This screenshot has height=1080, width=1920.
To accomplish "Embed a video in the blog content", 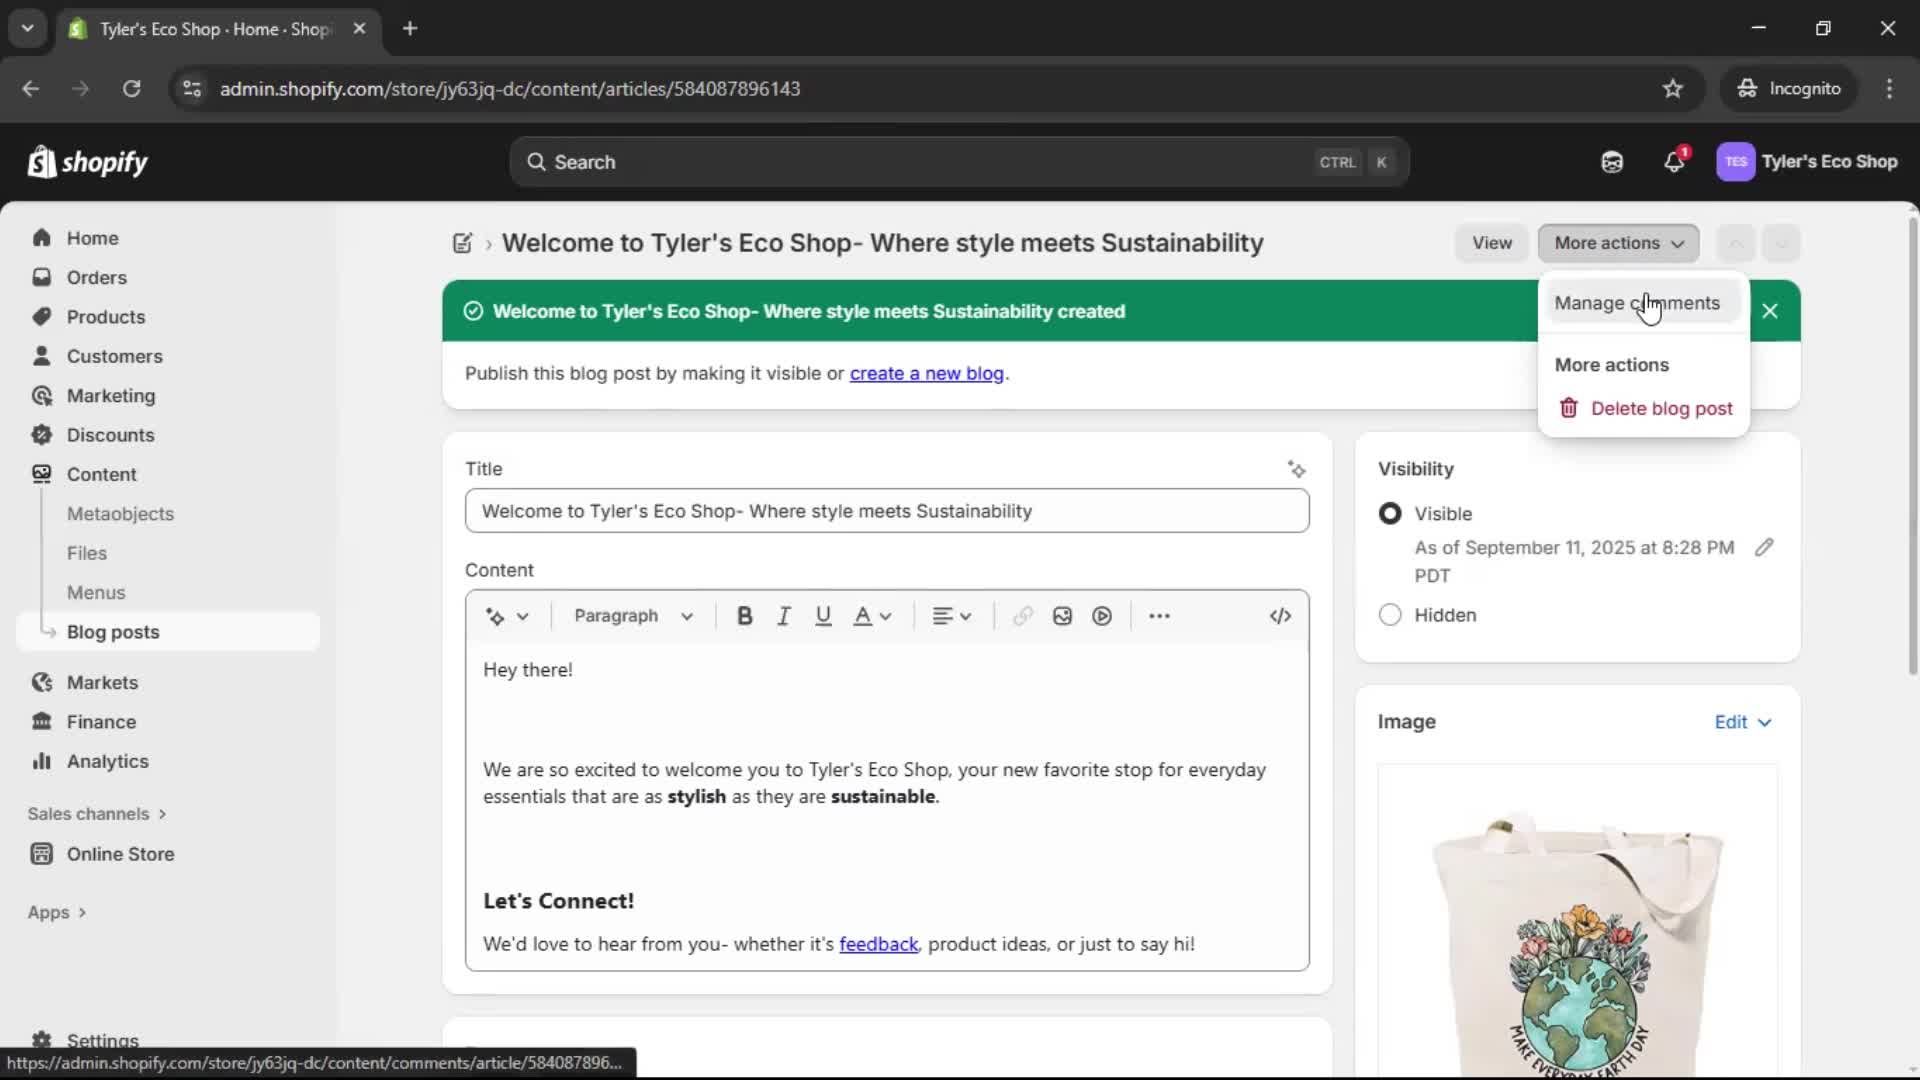I will point(1101,616).
